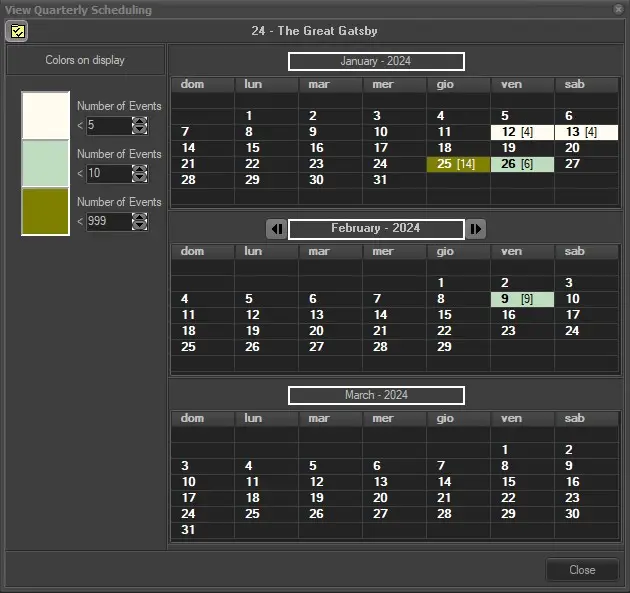Select January 26 with 6 events

pyautogui.click(x=522, y=165)
